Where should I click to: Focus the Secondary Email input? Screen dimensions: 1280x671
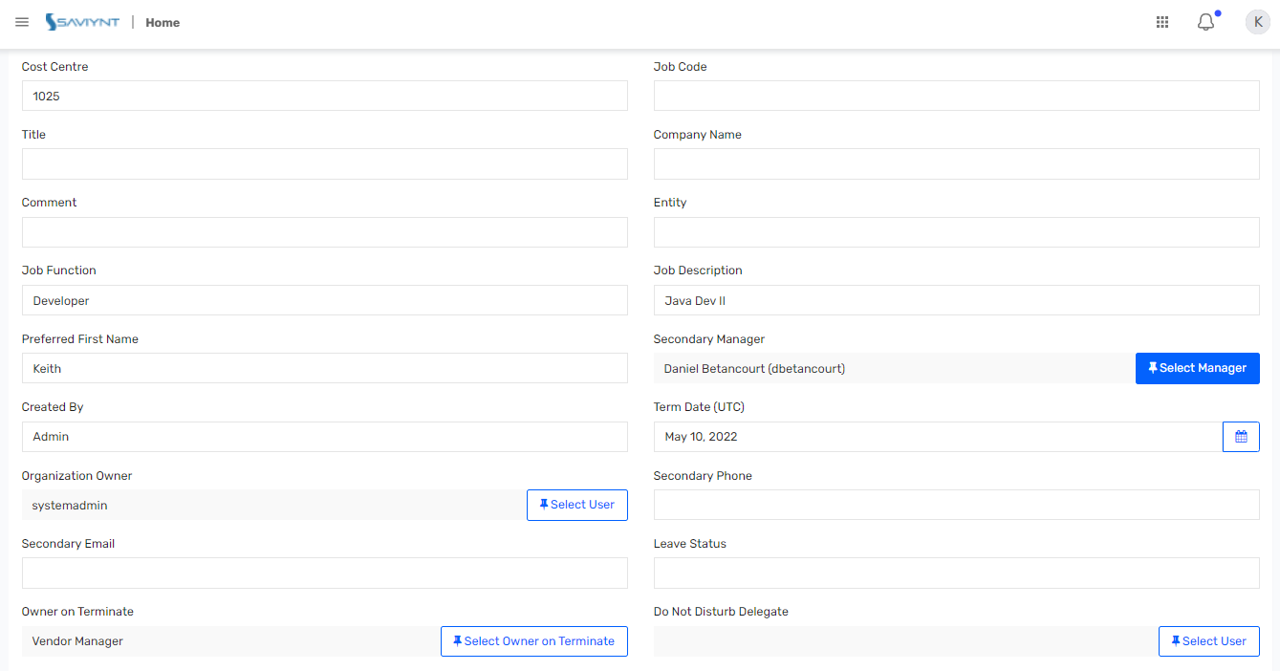tap(325, 573)
